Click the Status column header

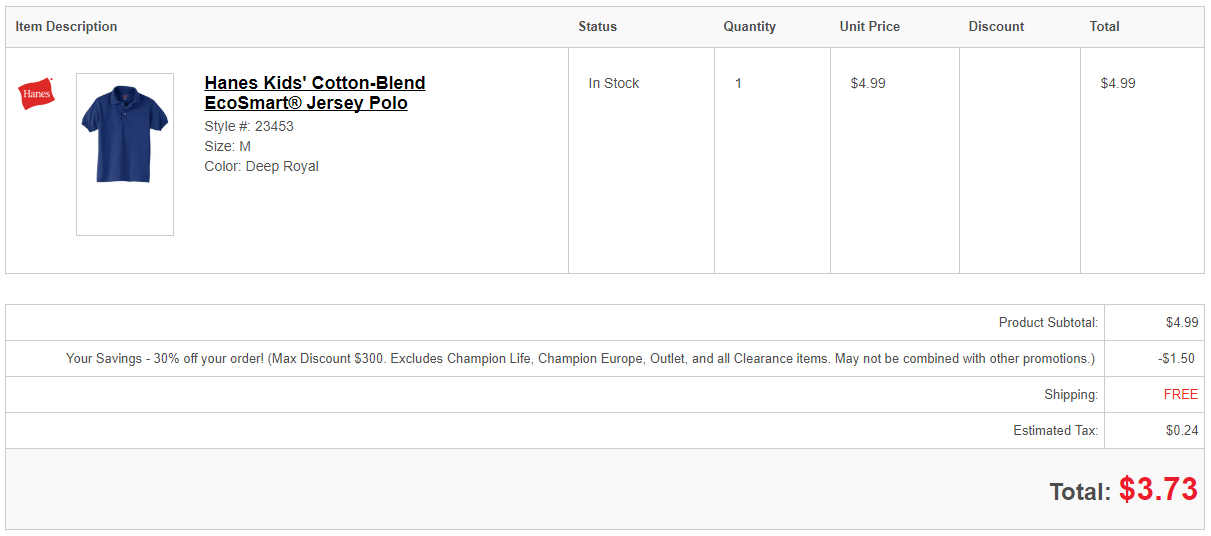click(x=597, y=27)
